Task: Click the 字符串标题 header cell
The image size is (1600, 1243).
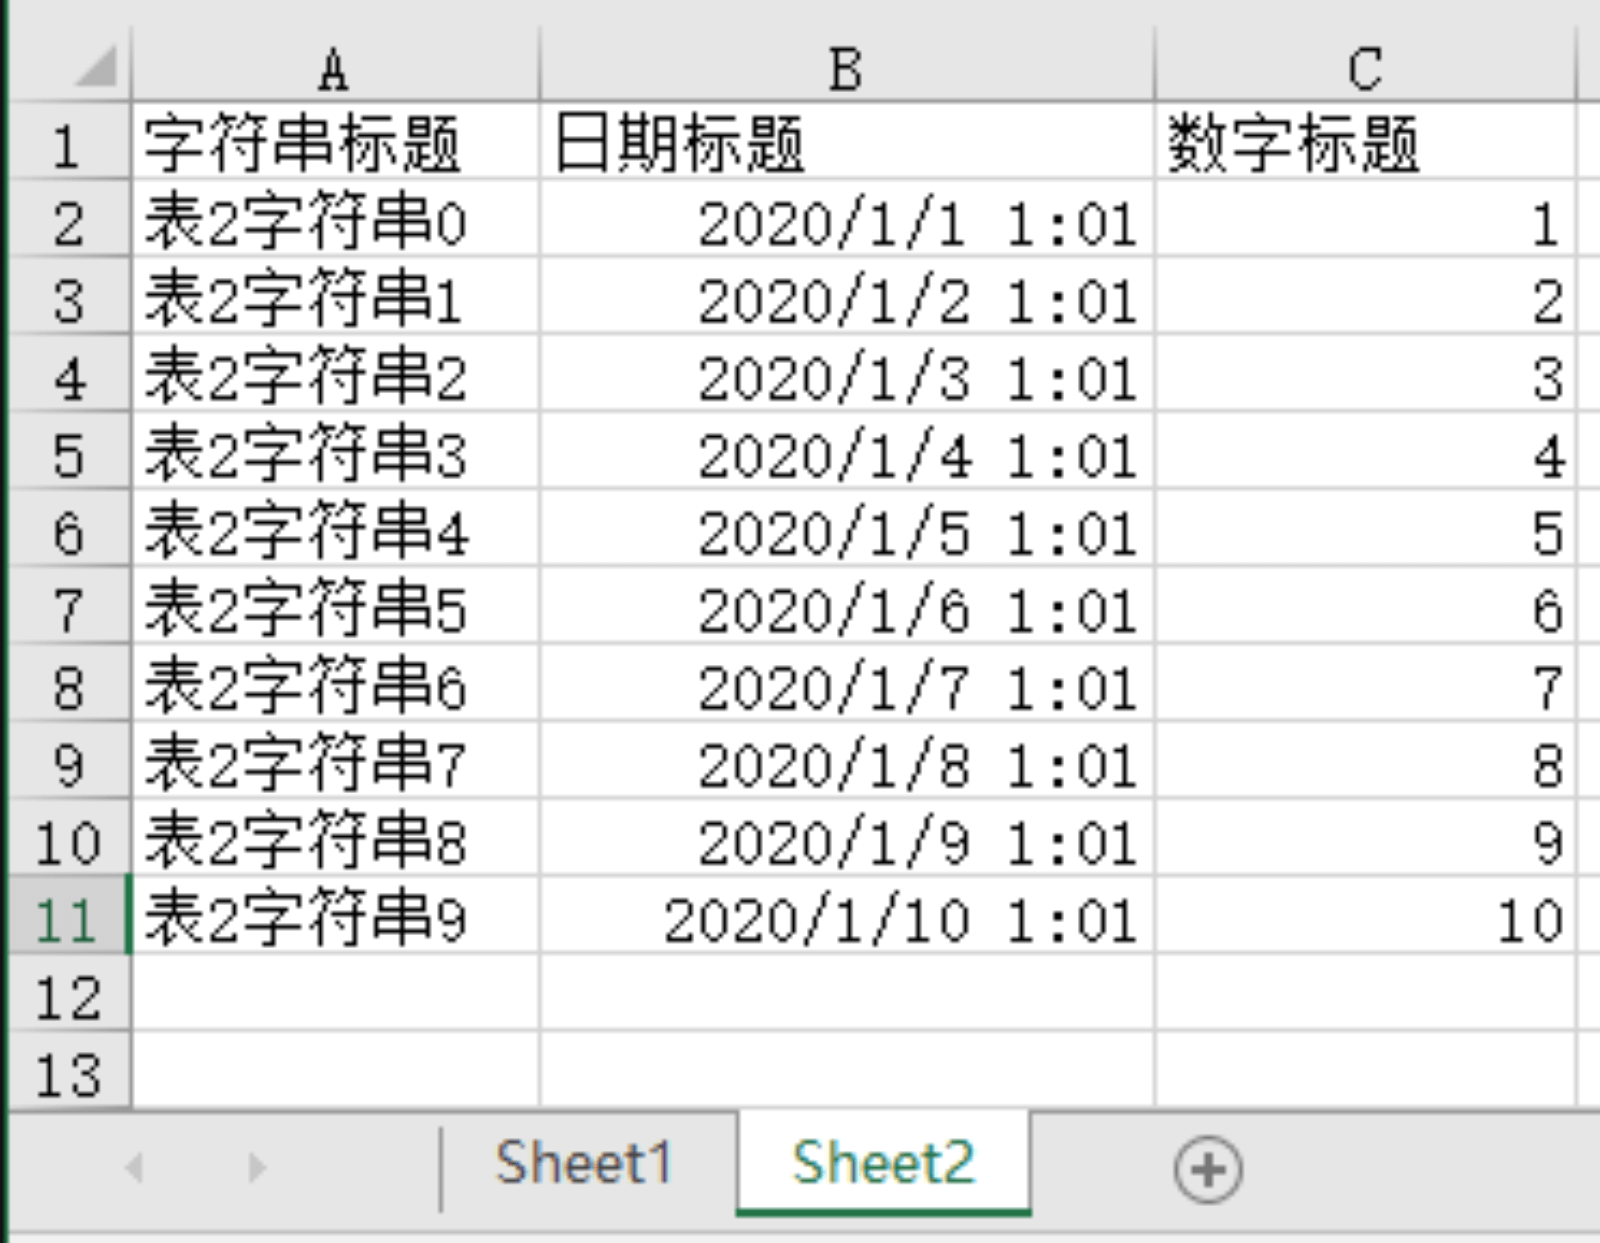Action: click(x=334, y=145)
